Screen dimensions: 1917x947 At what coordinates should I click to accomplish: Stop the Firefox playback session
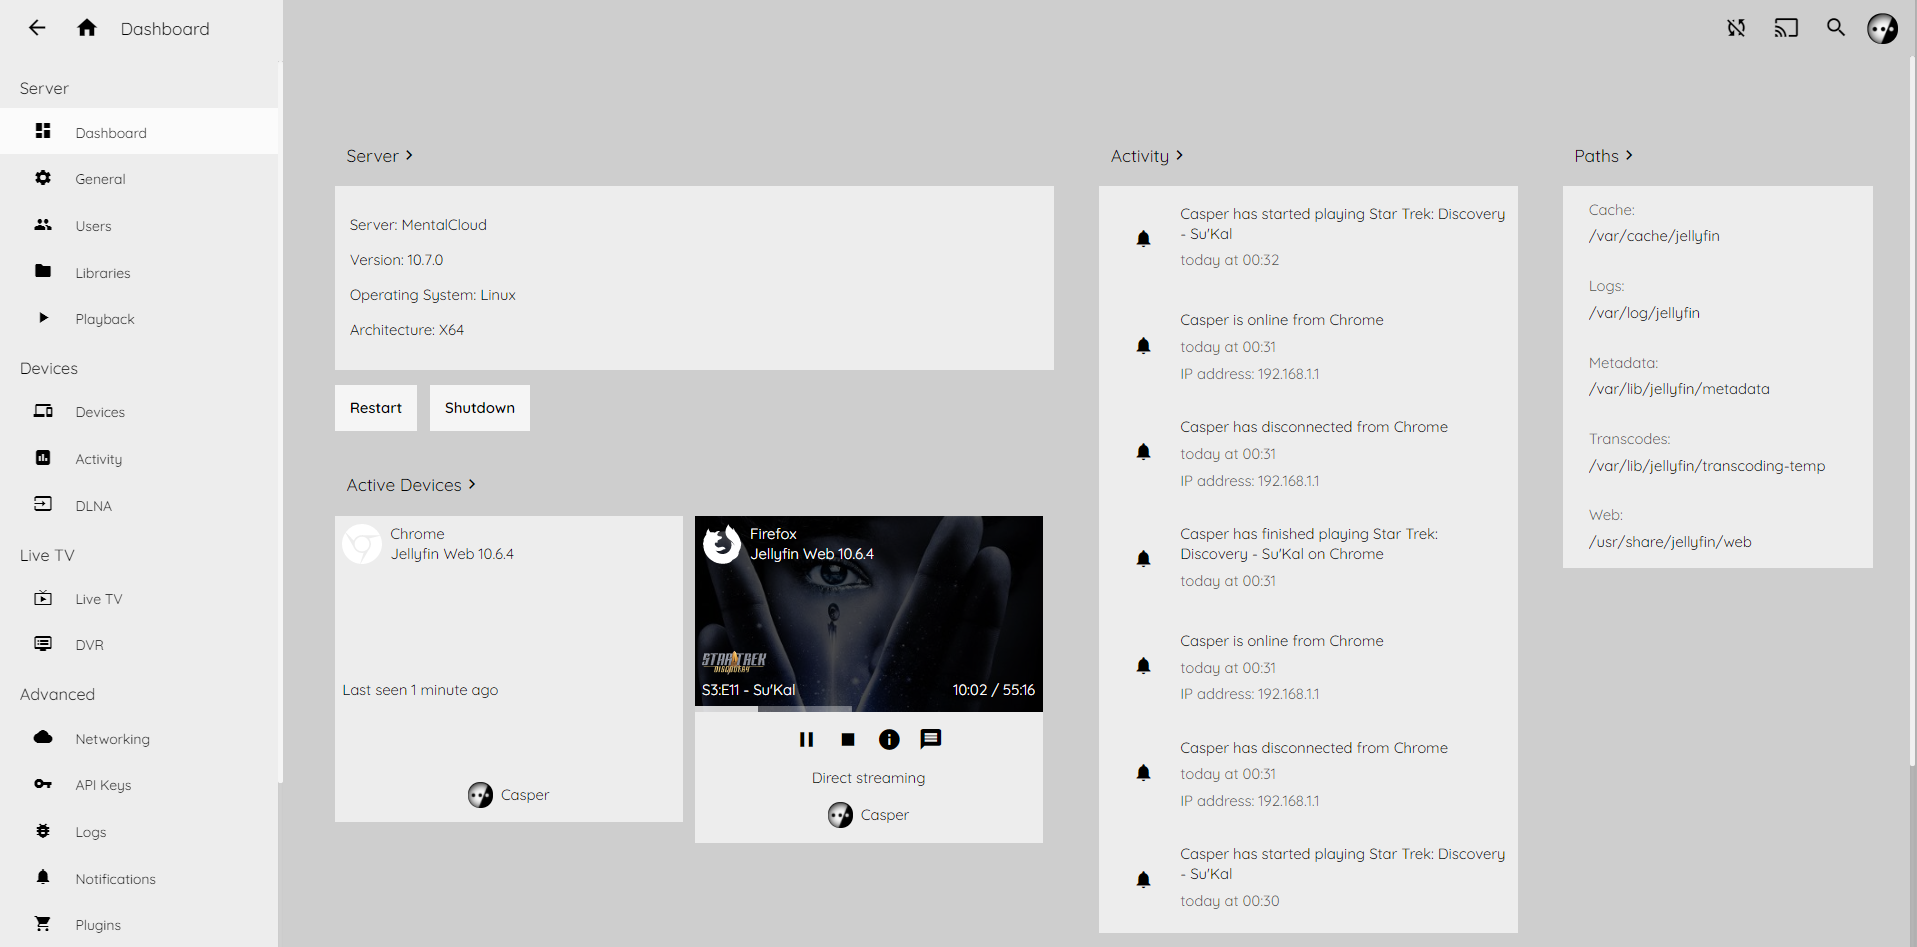tap(848, 739)
